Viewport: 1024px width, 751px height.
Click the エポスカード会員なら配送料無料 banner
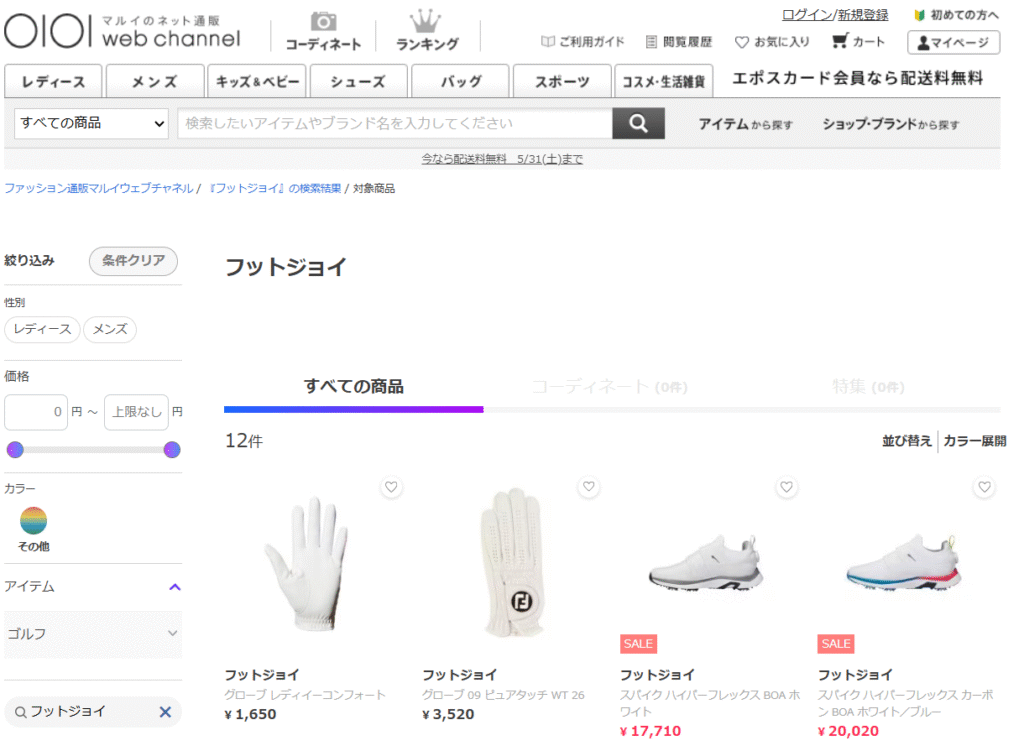coord(857,78)
